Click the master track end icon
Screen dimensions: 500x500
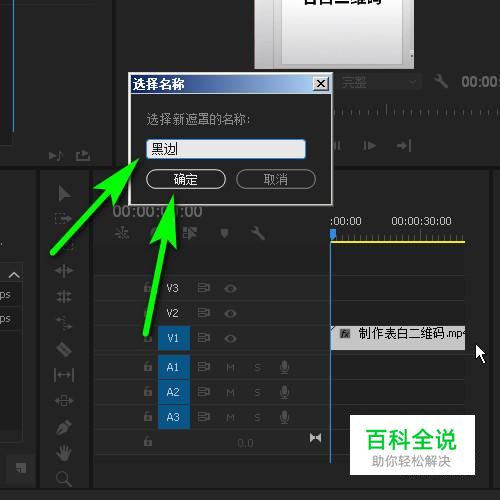(315, 437)
